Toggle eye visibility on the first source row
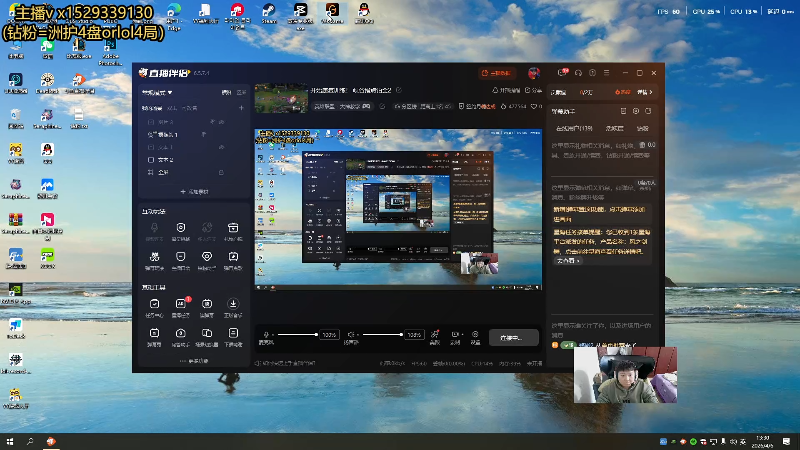 point(221,122)
